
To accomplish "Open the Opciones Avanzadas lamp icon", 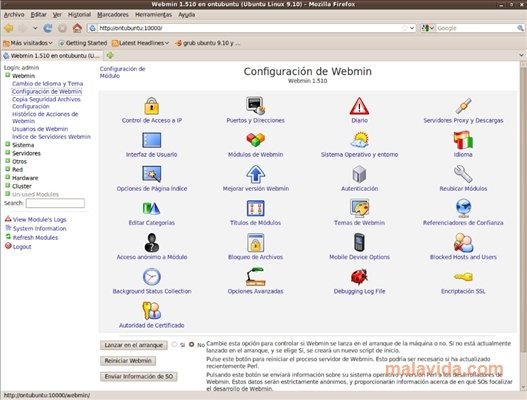I will (x=255, y=277).
